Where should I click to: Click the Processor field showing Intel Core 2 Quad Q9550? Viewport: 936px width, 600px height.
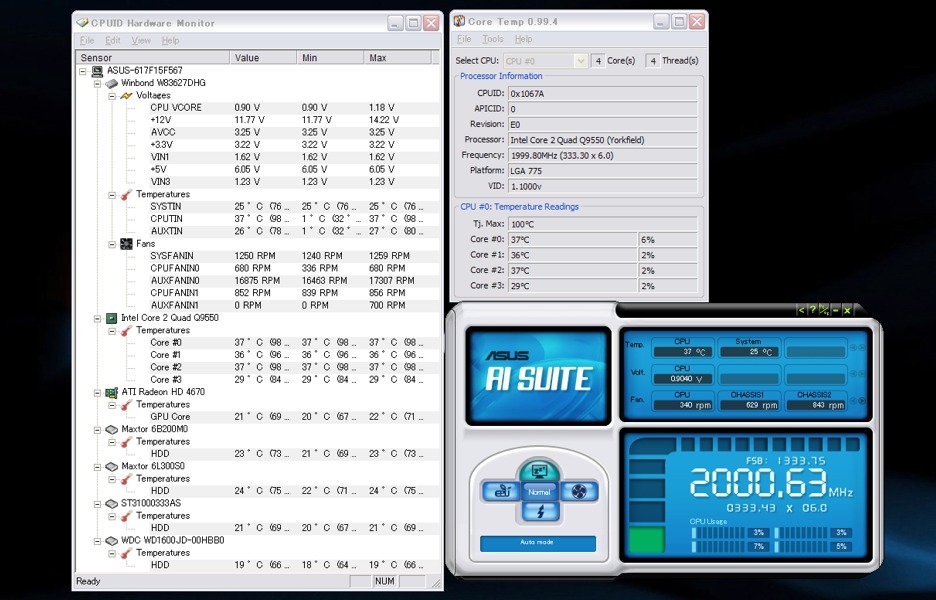[x=602, y=140]
